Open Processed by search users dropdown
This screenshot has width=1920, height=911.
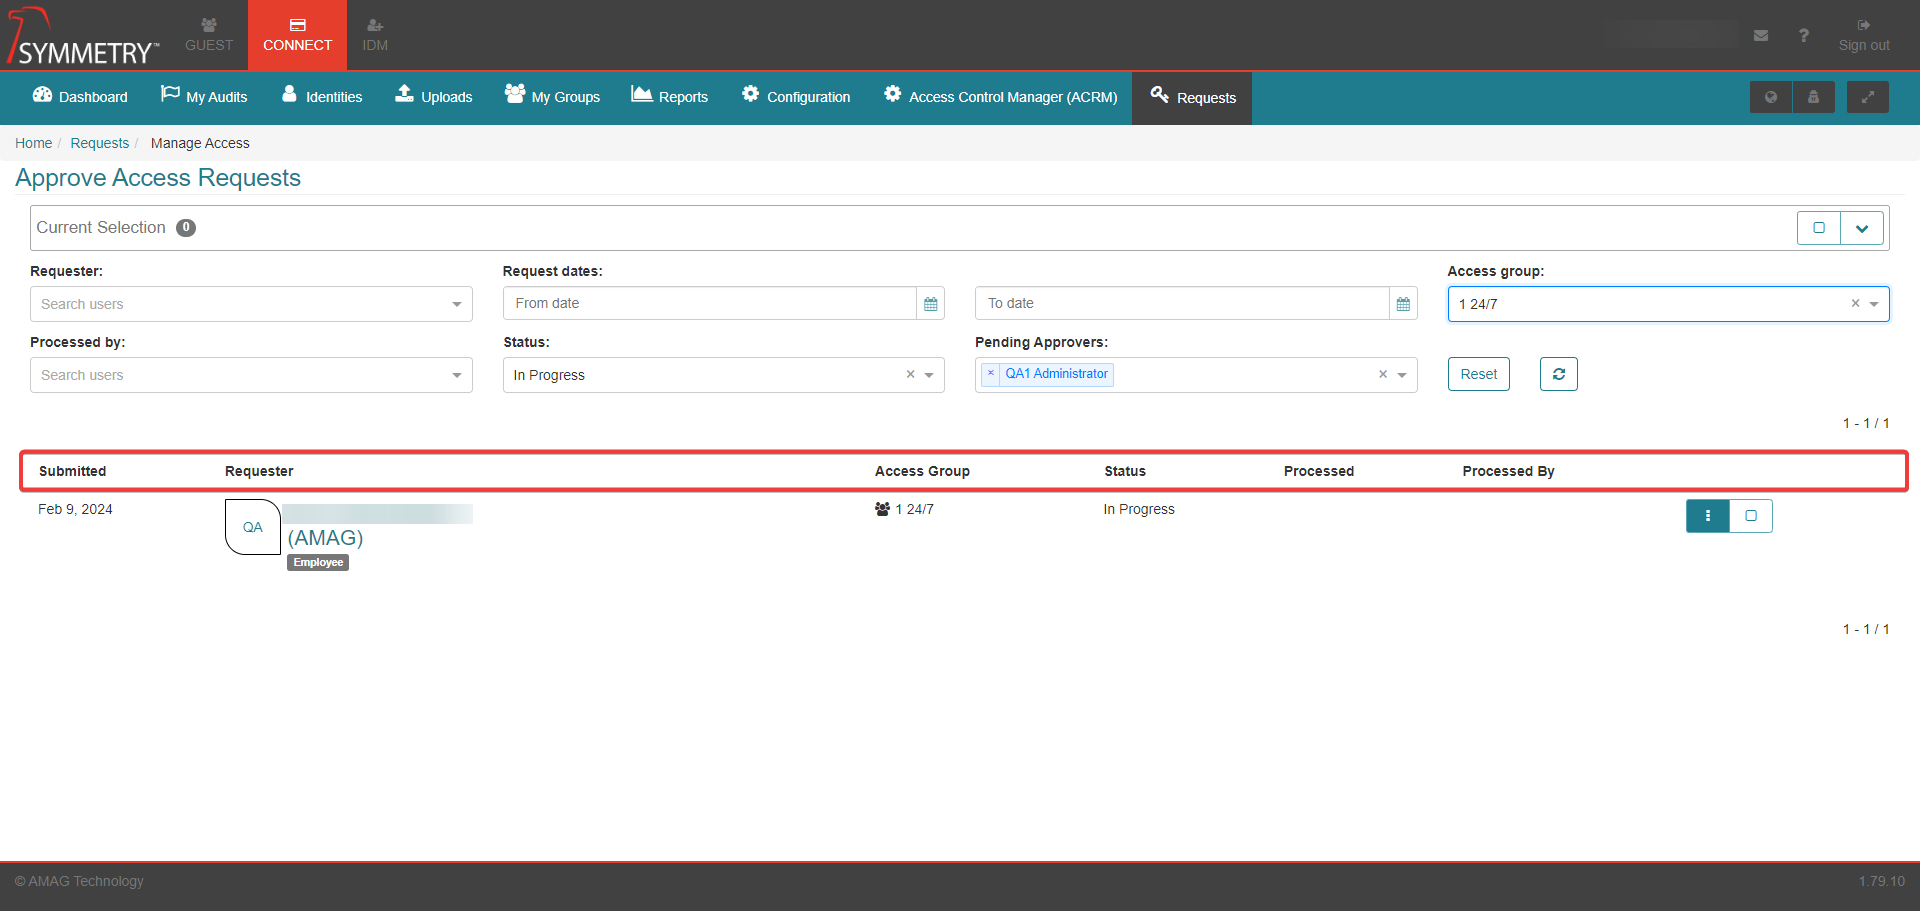coord(251,375)
